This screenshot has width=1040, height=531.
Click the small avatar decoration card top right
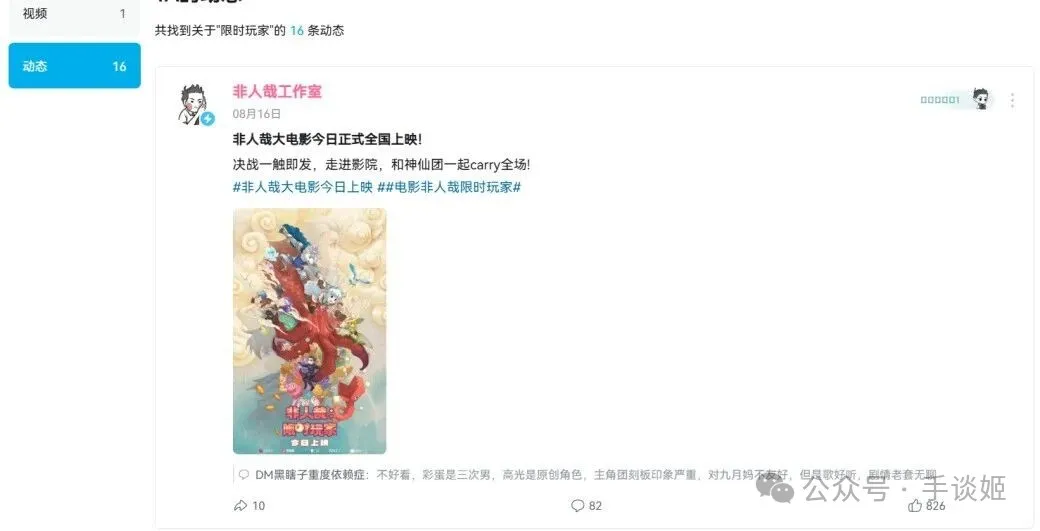point(955,99)
